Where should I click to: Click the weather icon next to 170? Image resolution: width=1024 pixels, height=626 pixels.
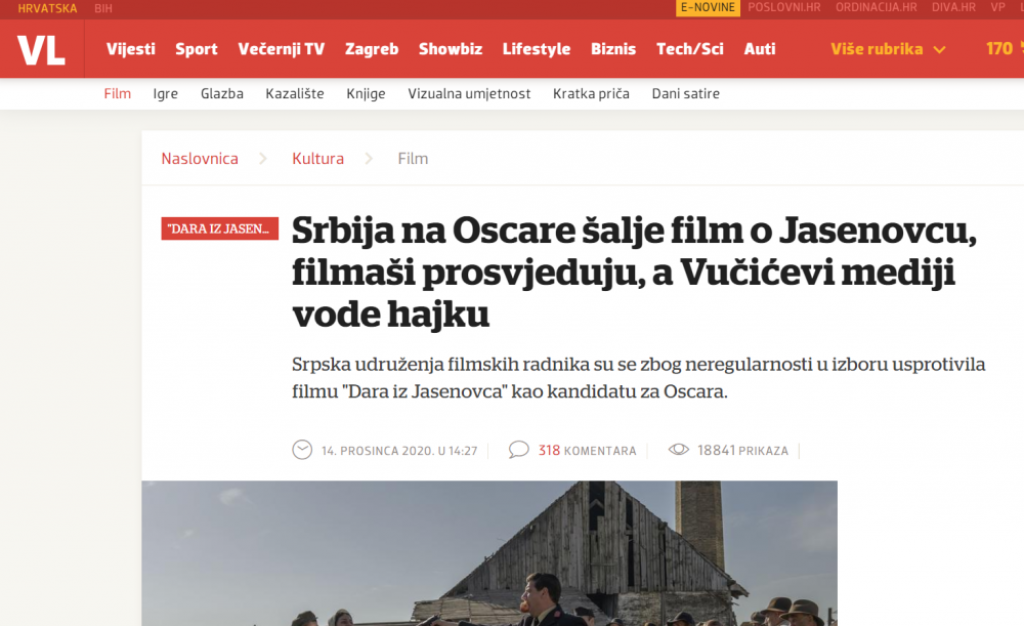1019,47
